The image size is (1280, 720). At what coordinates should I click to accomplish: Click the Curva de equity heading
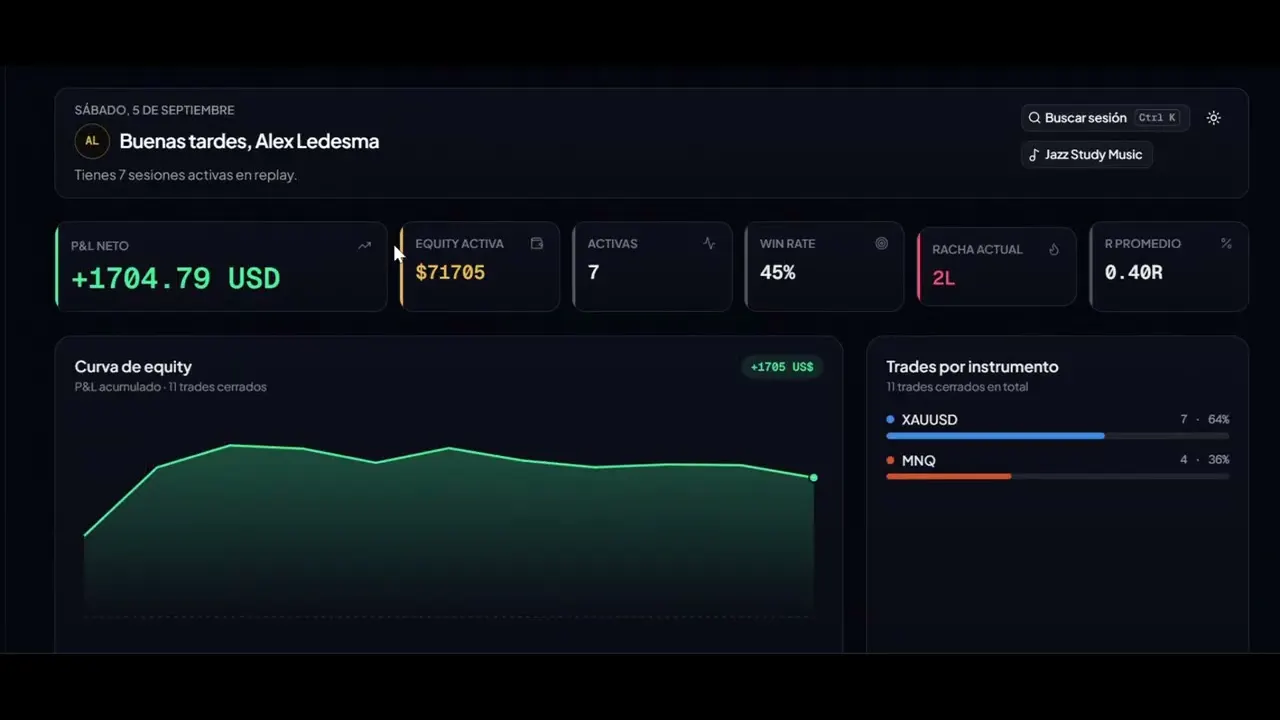pos(133,367)
